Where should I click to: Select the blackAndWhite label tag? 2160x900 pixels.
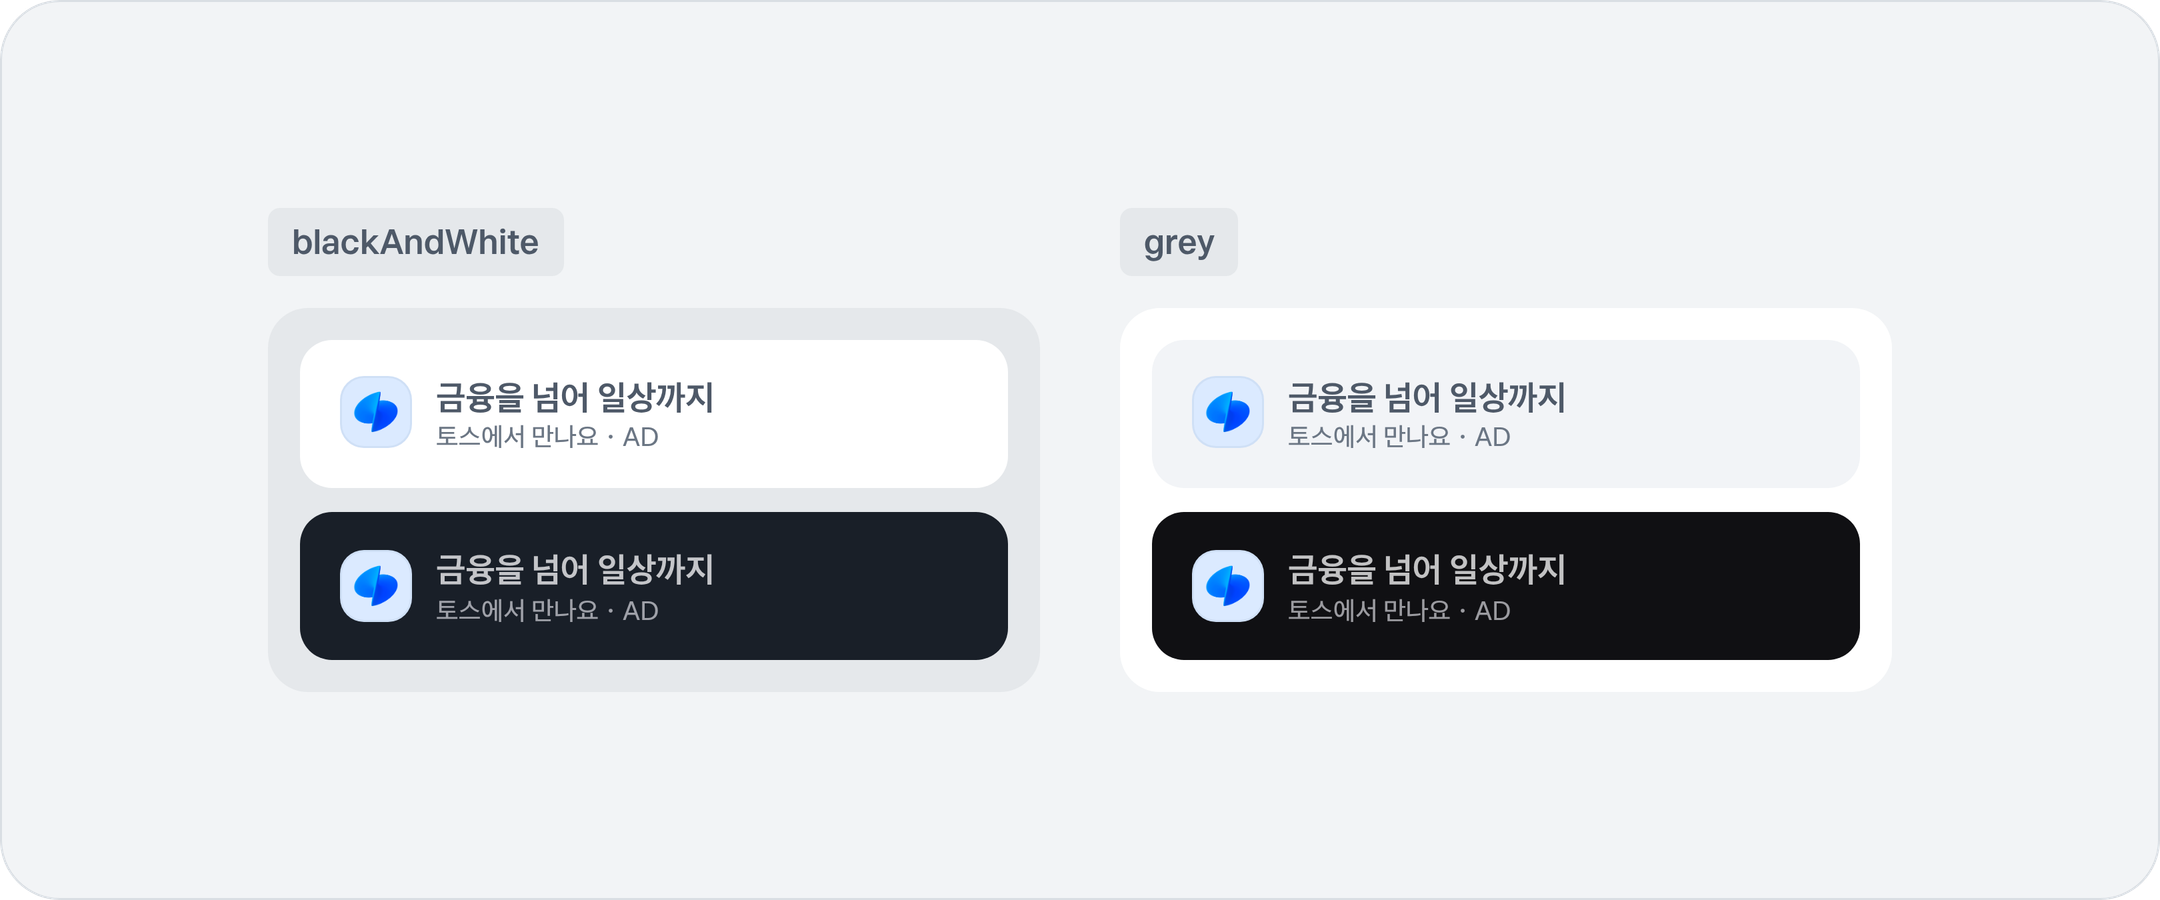pos(415,242)
